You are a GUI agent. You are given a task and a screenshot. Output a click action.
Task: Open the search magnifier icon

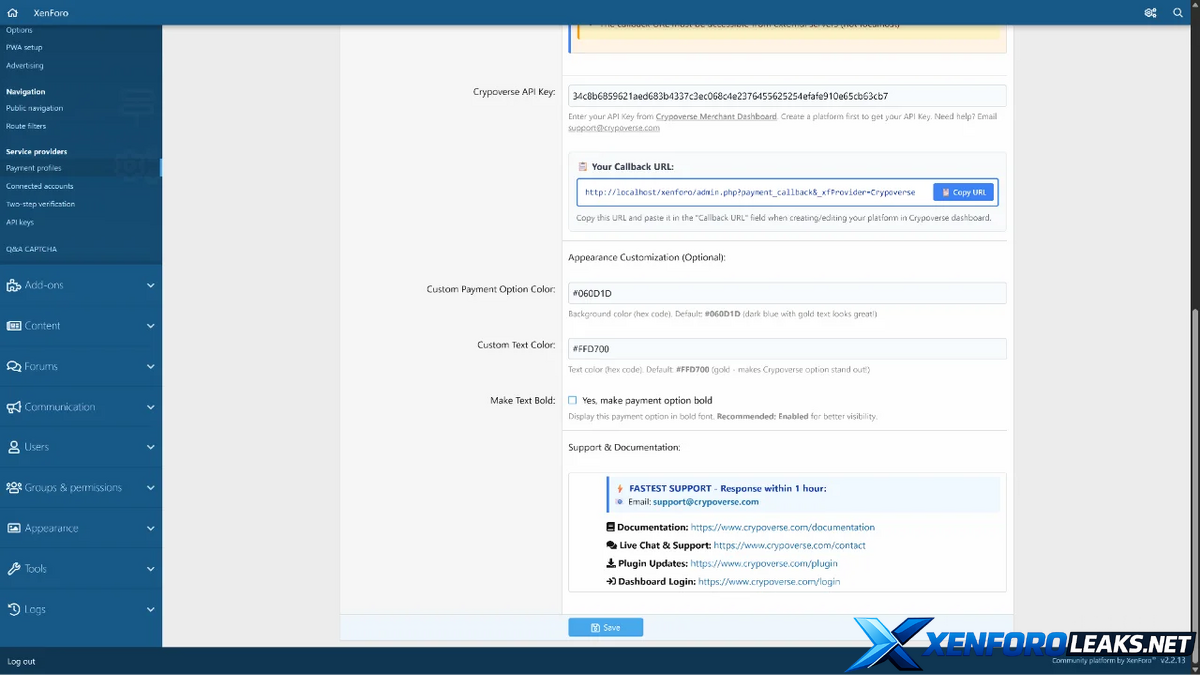(1180, 13)
